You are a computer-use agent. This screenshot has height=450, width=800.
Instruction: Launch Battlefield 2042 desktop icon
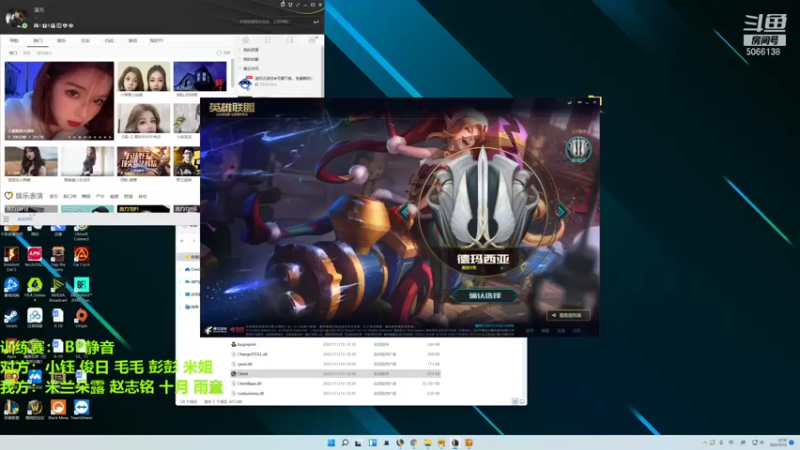[x=81, y=290]
